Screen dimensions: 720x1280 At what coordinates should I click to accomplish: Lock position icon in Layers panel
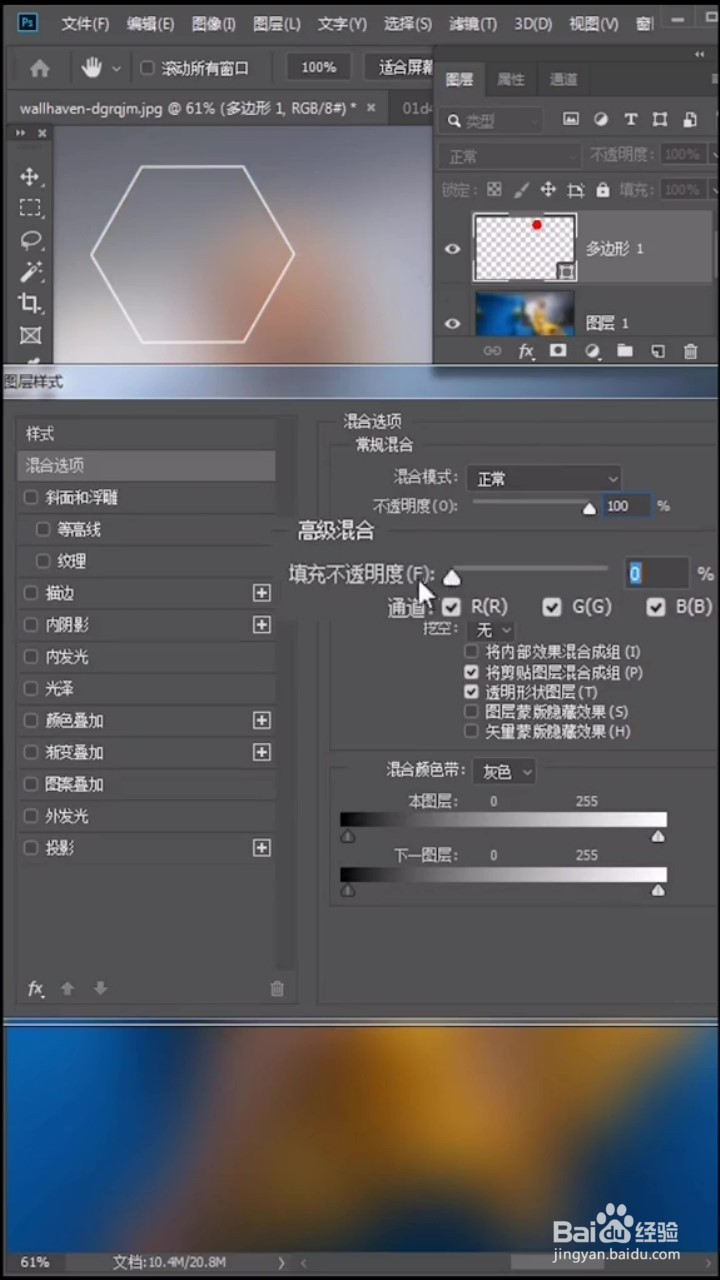coord(548,189)
